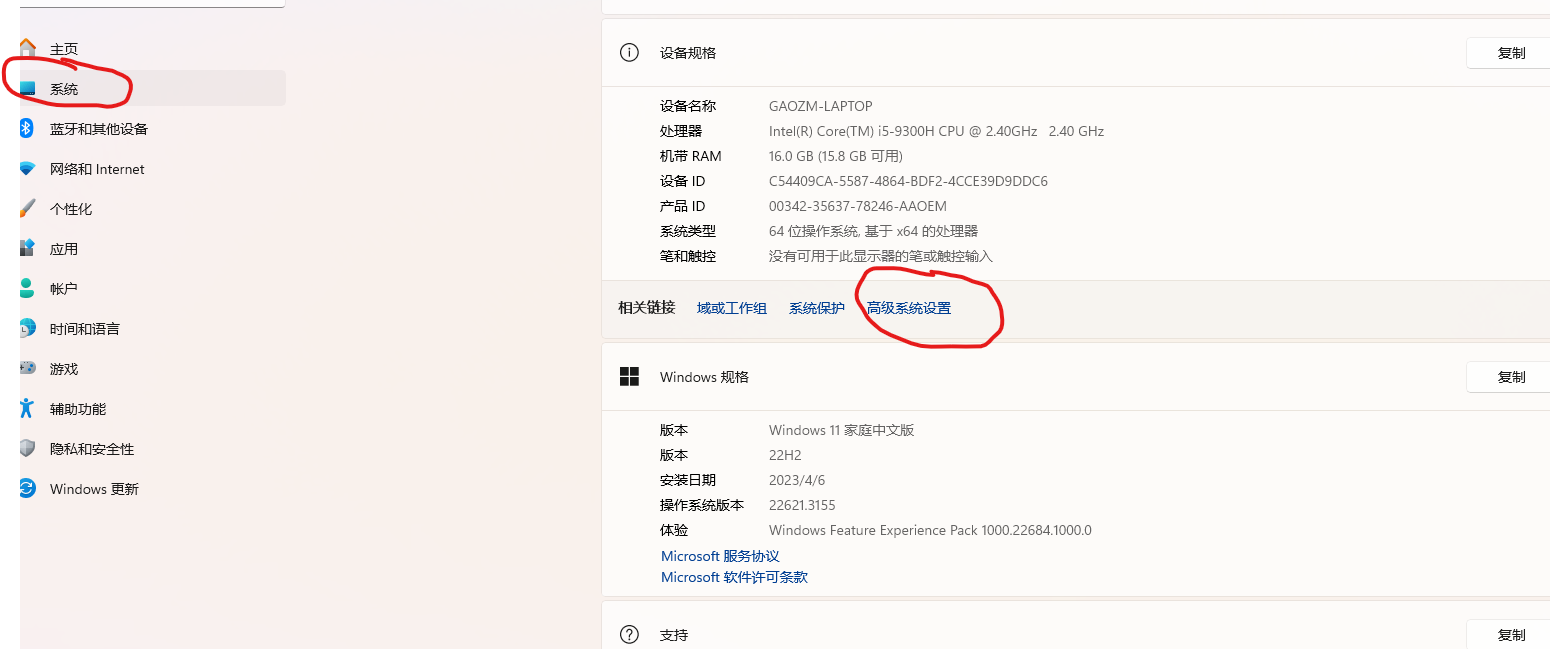Click system type 64 位操作系统 text
The image size is (1550, 649).
click(873, 231)
